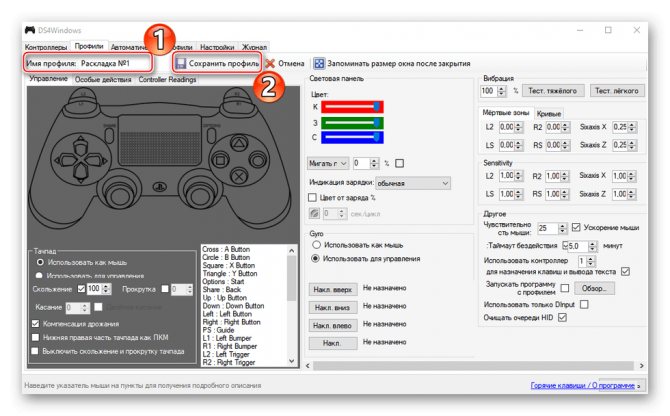The width and height of the screenshot is (670, 416).
Task: Toggle Запускать программу с профилем checkbox
Action: tap(565, 288)
